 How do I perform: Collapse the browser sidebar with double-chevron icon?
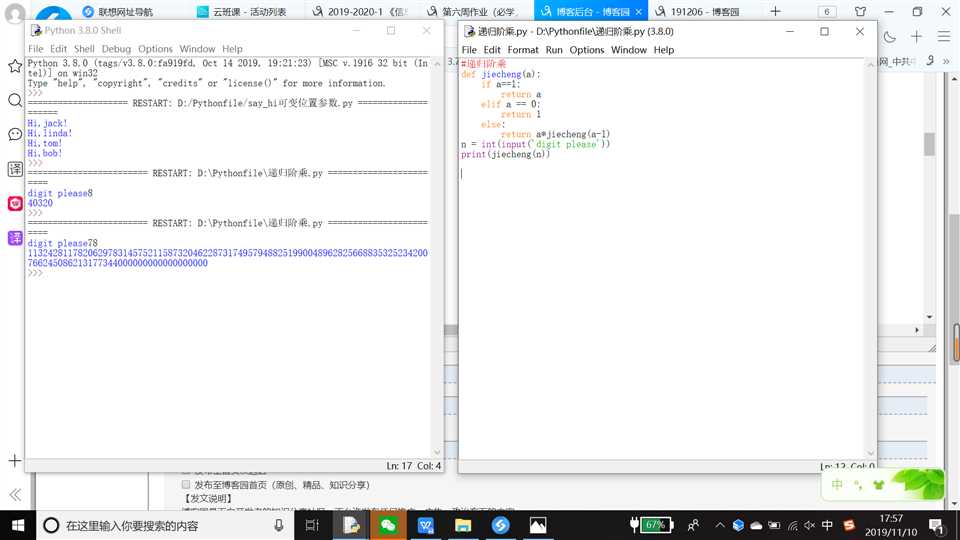pyautogui.click(x=15, y=495)
